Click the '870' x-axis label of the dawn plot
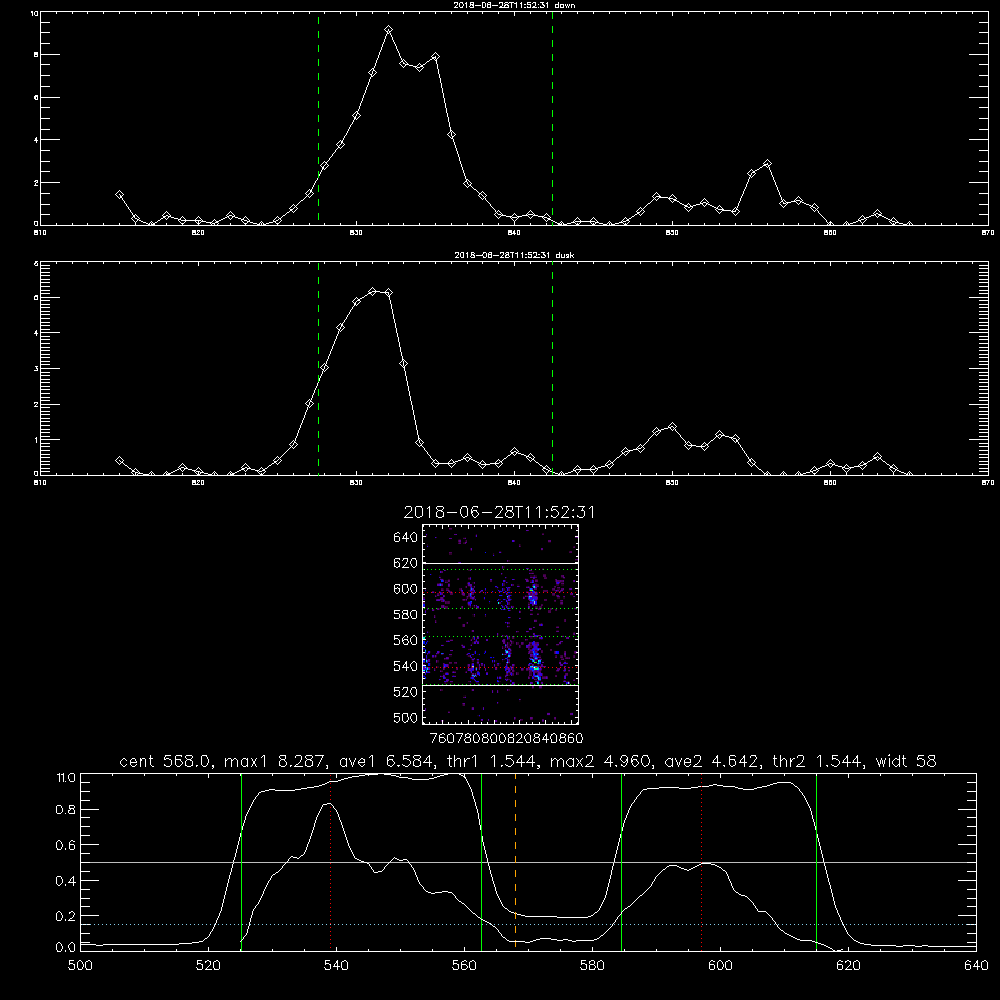This screenshot has width=1000, height=1000. tap(988, 233)
